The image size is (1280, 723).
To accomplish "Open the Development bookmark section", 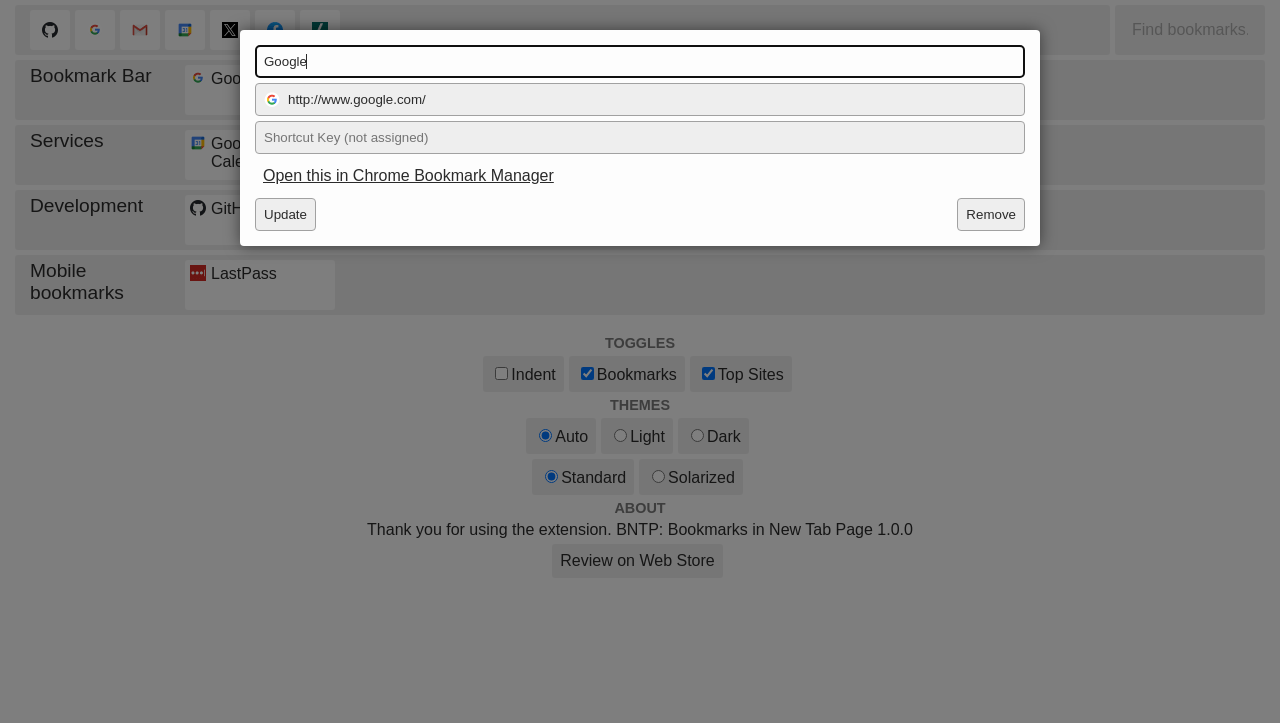I will click(x=86, y=206).
